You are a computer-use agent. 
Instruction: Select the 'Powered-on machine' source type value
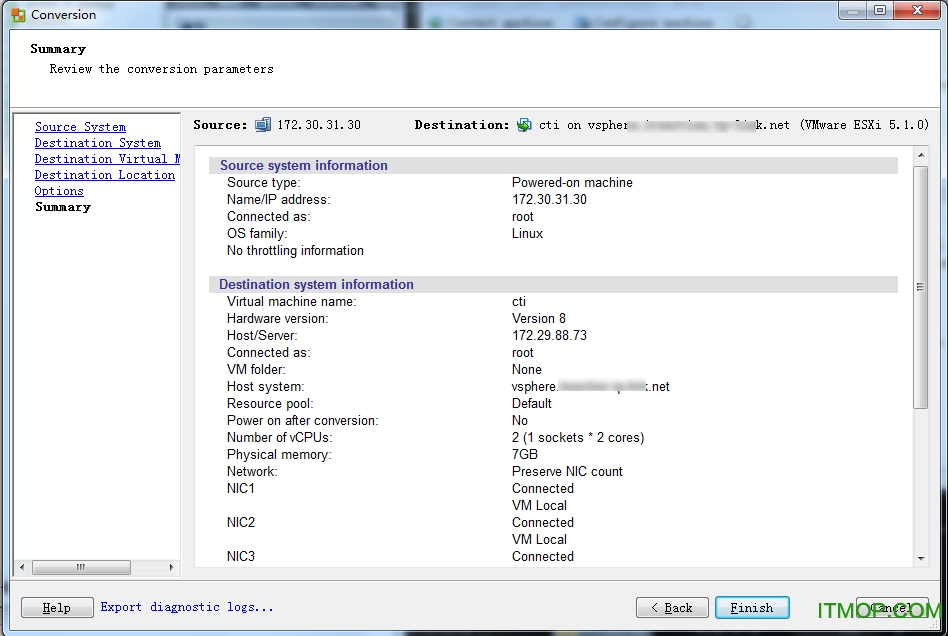point(572,183)
